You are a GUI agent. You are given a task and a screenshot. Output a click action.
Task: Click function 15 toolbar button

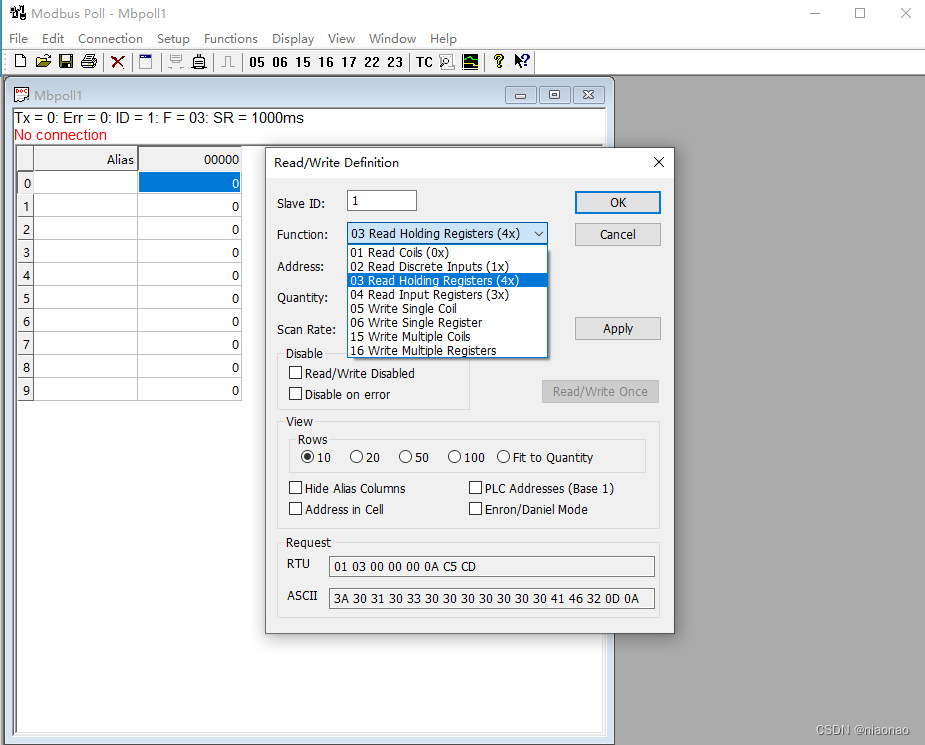point(303,62)
